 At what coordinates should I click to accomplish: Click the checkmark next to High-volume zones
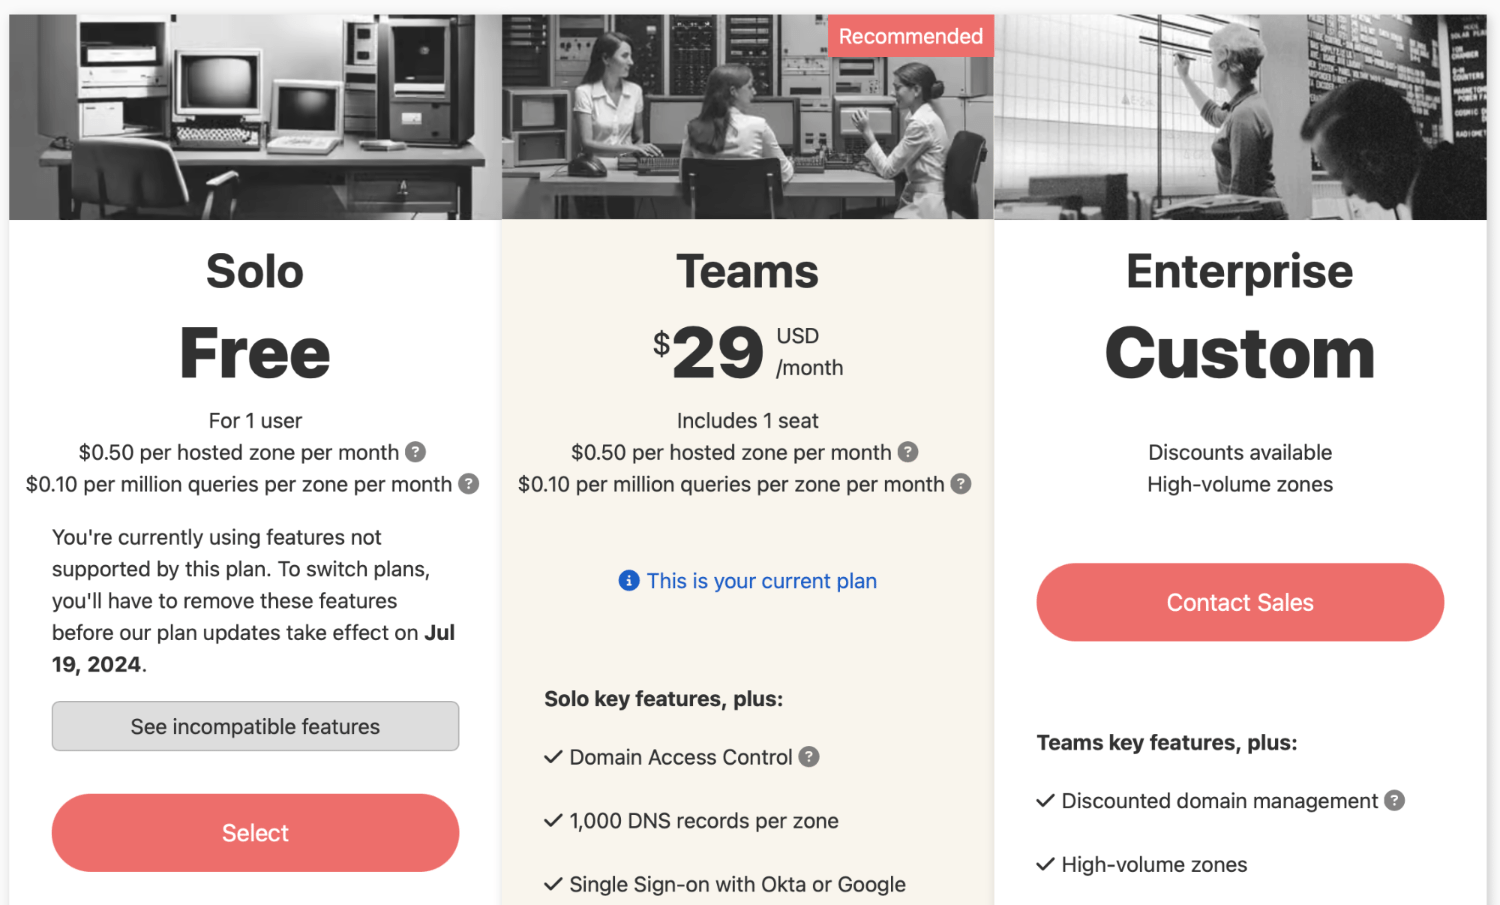coord(1046,864)
